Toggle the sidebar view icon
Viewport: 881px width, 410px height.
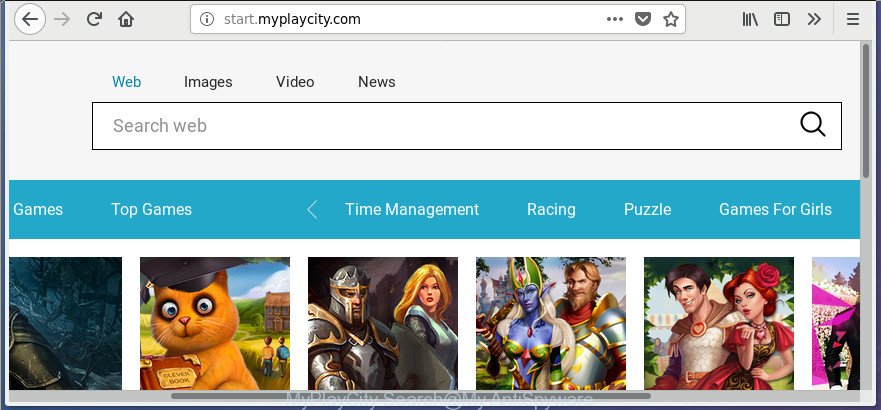[782, 19]
